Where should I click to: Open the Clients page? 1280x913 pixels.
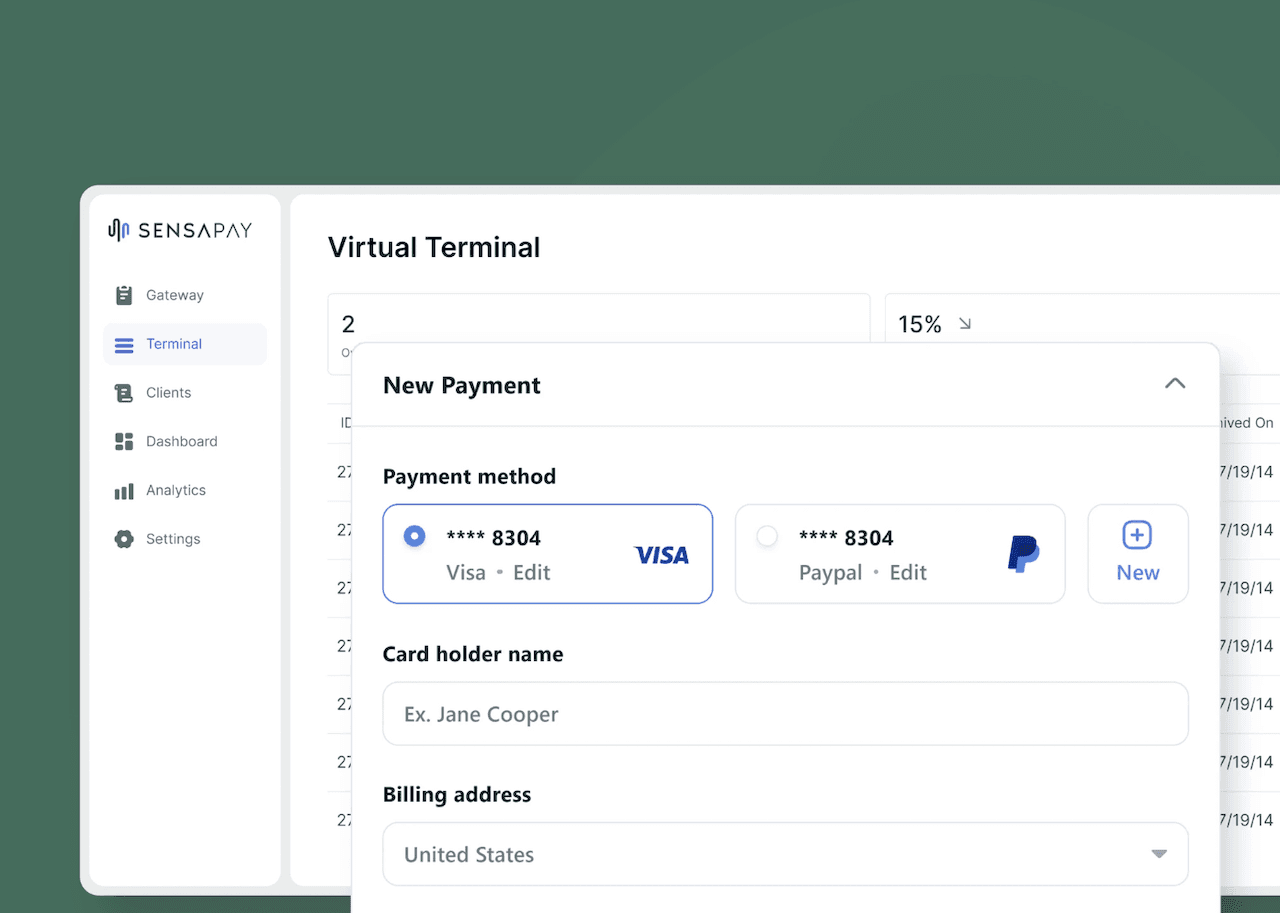[x=166, y=392]
